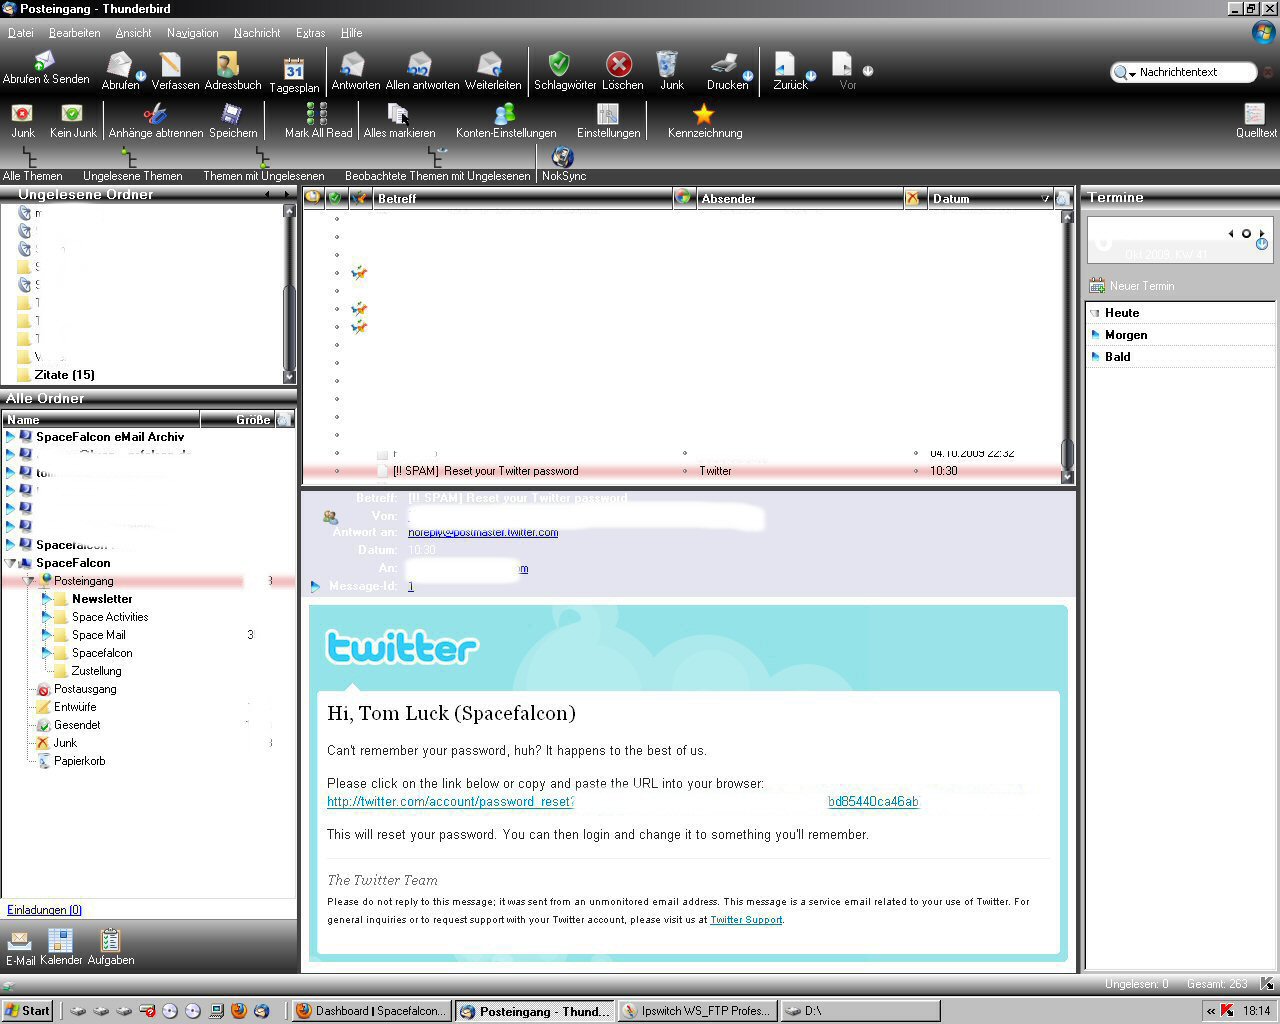This screenshot has height=1024, width=1280.
Task: Open the column picker in message list header
Action: (x=1063, y=198)
